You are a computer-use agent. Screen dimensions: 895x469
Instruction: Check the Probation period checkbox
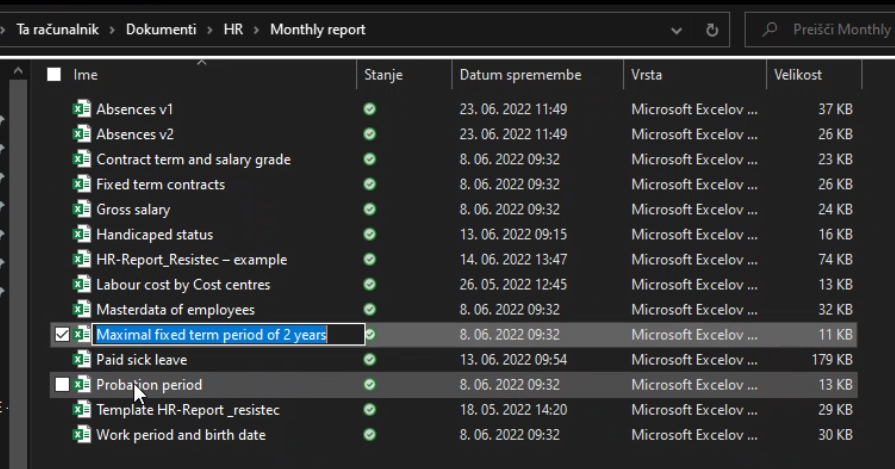[x=62, y=385]
